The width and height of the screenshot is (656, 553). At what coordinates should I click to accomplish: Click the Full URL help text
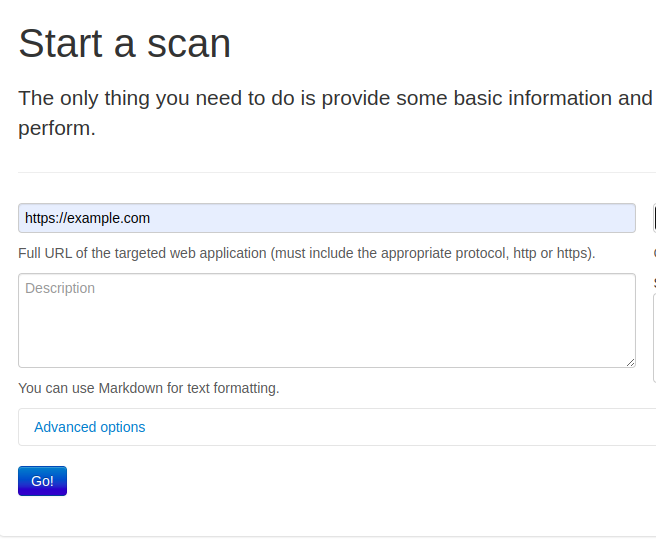(306, 253)
